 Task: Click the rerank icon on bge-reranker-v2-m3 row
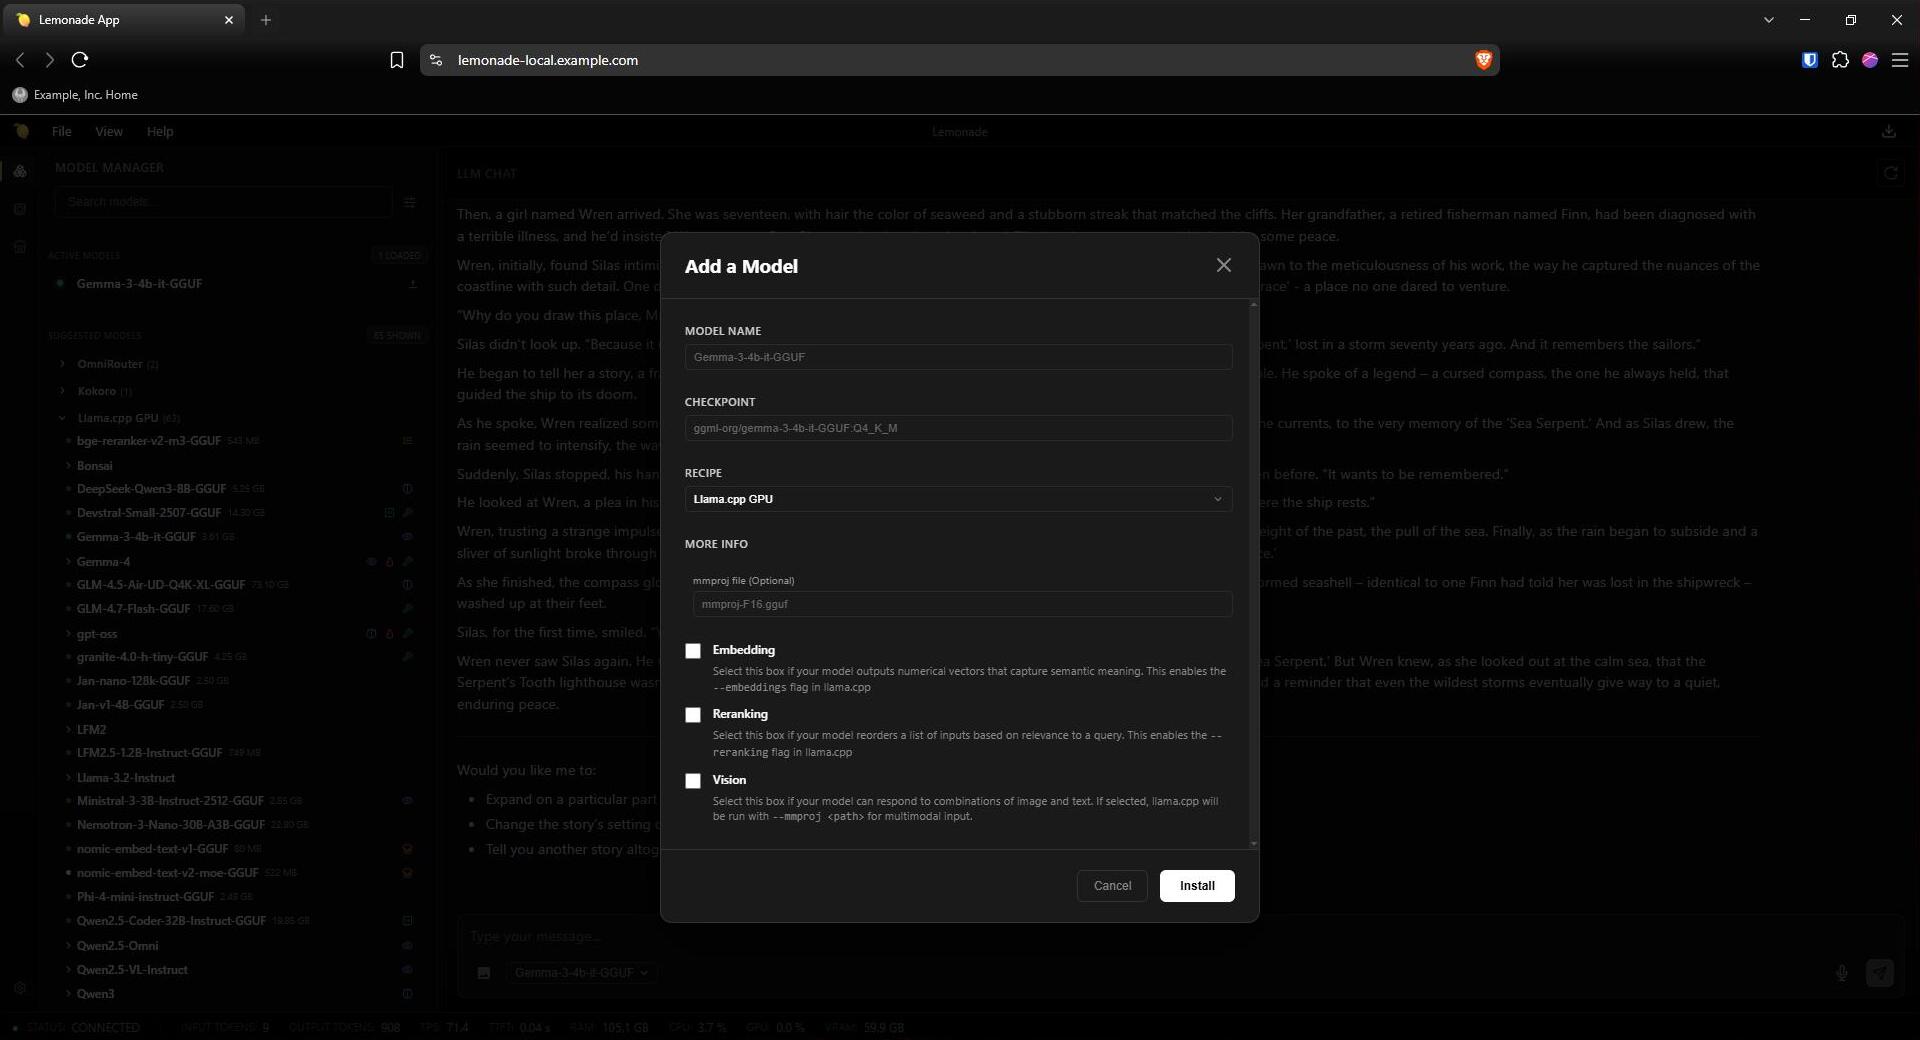407,441
